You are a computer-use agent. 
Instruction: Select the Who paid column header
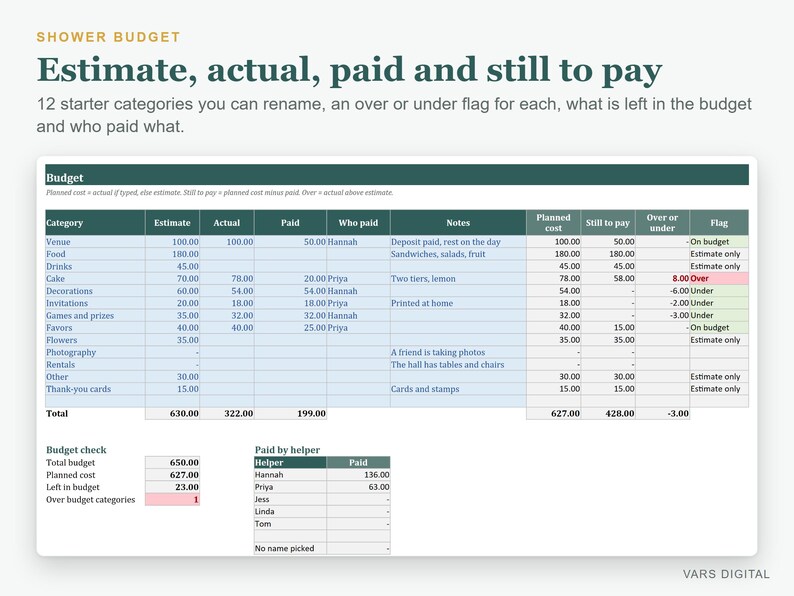(359, 223)
